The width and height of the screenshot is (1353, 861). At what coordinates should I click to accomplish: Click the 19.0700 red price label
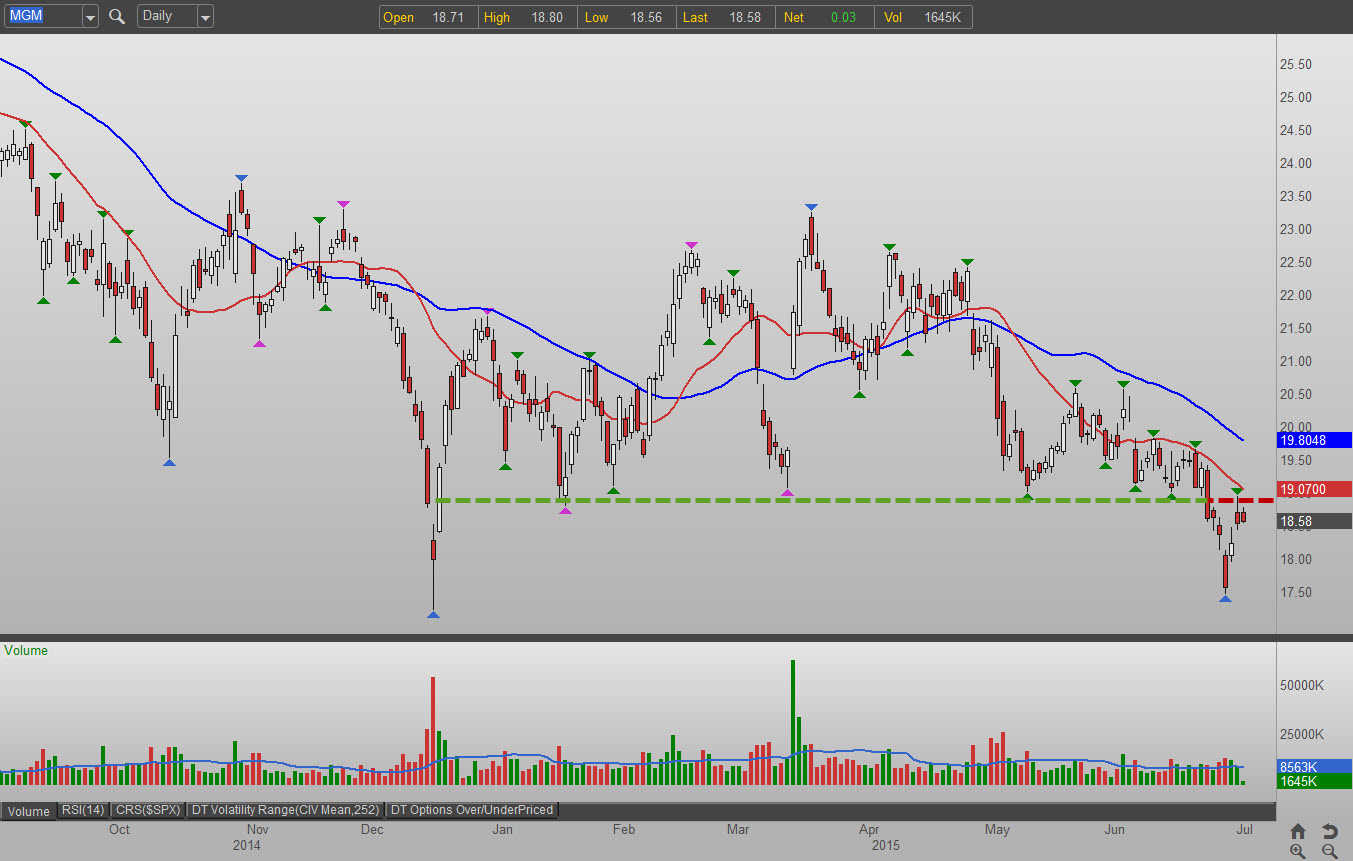tap(1314, 489)
